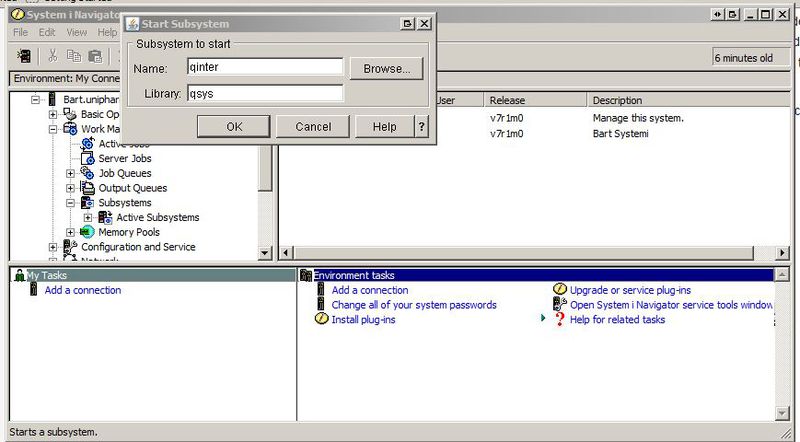Click the Active Jobs icon
Screen dimensions: 800x442
pyautogui.click(x=87, y=144)
